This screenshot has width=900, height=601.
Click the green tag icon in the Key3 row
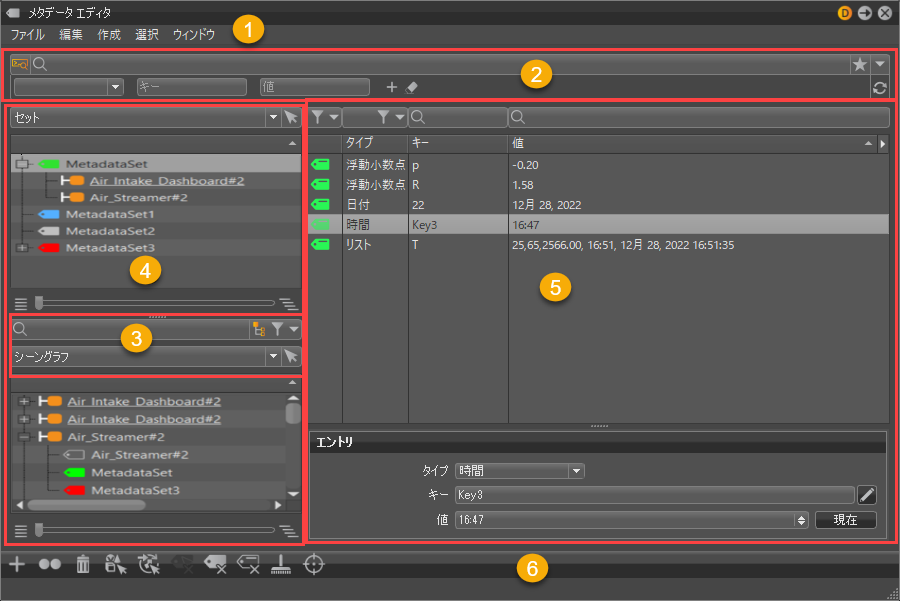tap(320, 224)
